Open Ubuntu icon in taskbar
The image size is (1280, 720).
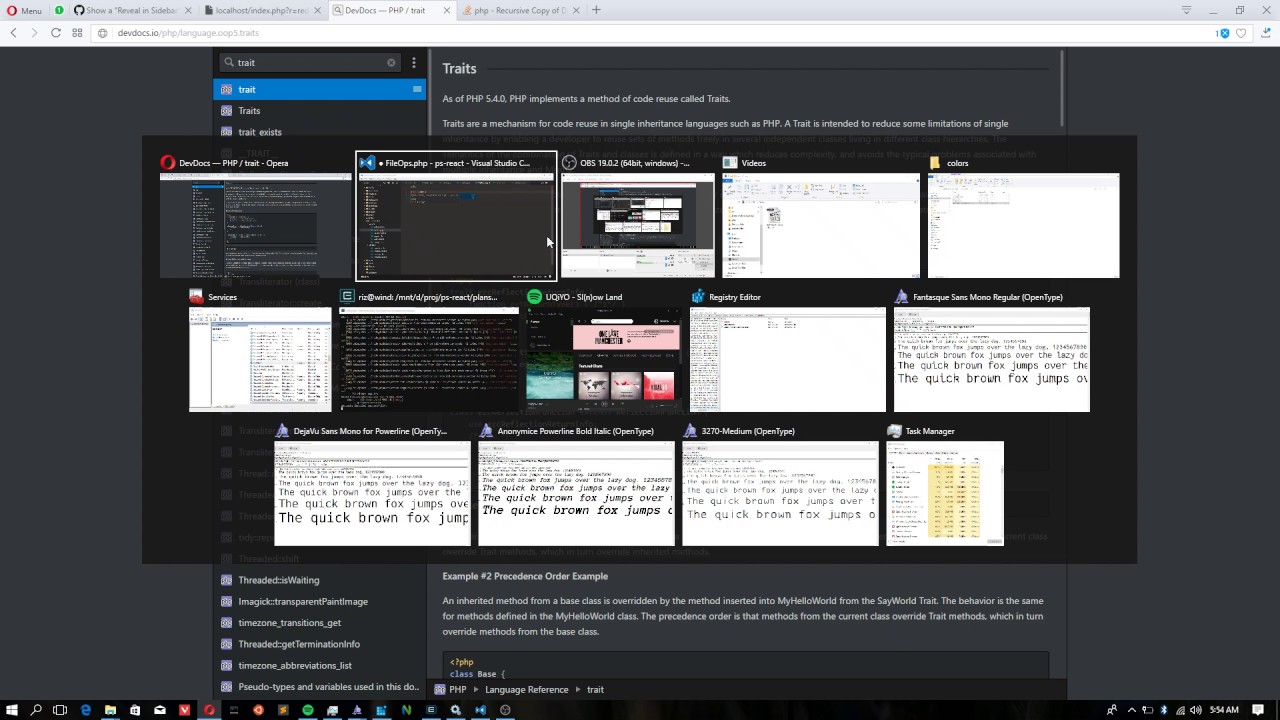click(258, 710)
